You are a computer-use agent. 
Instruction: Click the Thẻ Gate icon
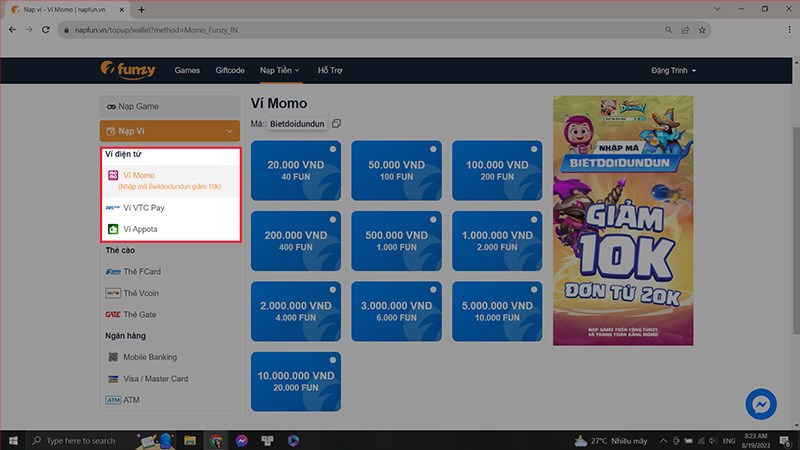[113, 314]
